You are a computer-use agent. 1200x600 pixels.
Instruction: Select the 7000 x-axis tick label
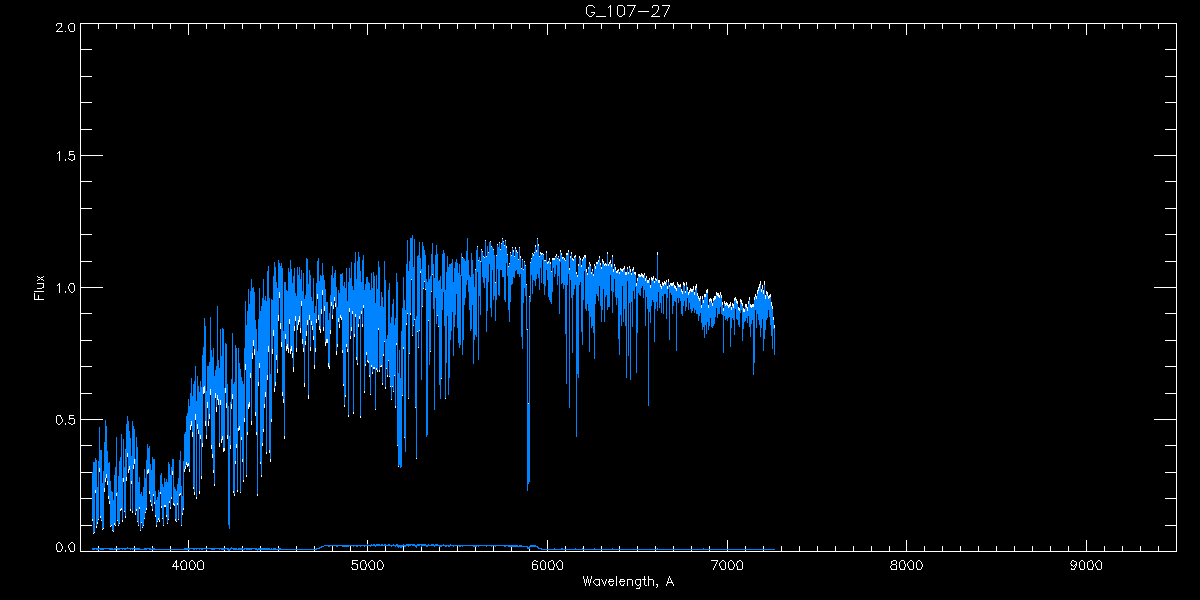click(727, 565)
